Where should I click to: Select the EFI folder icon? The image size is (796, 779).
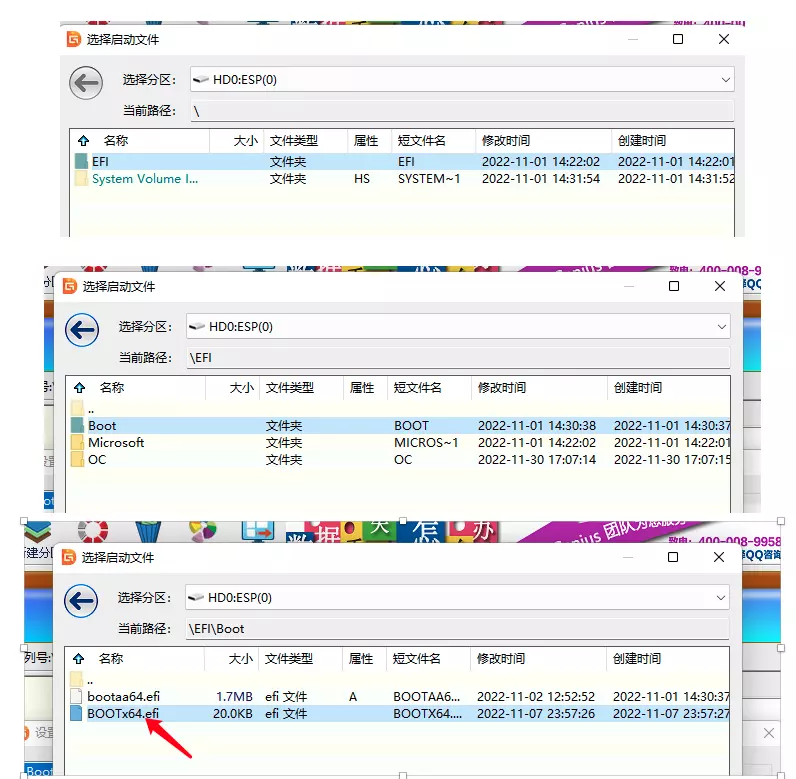coord(81,161)
